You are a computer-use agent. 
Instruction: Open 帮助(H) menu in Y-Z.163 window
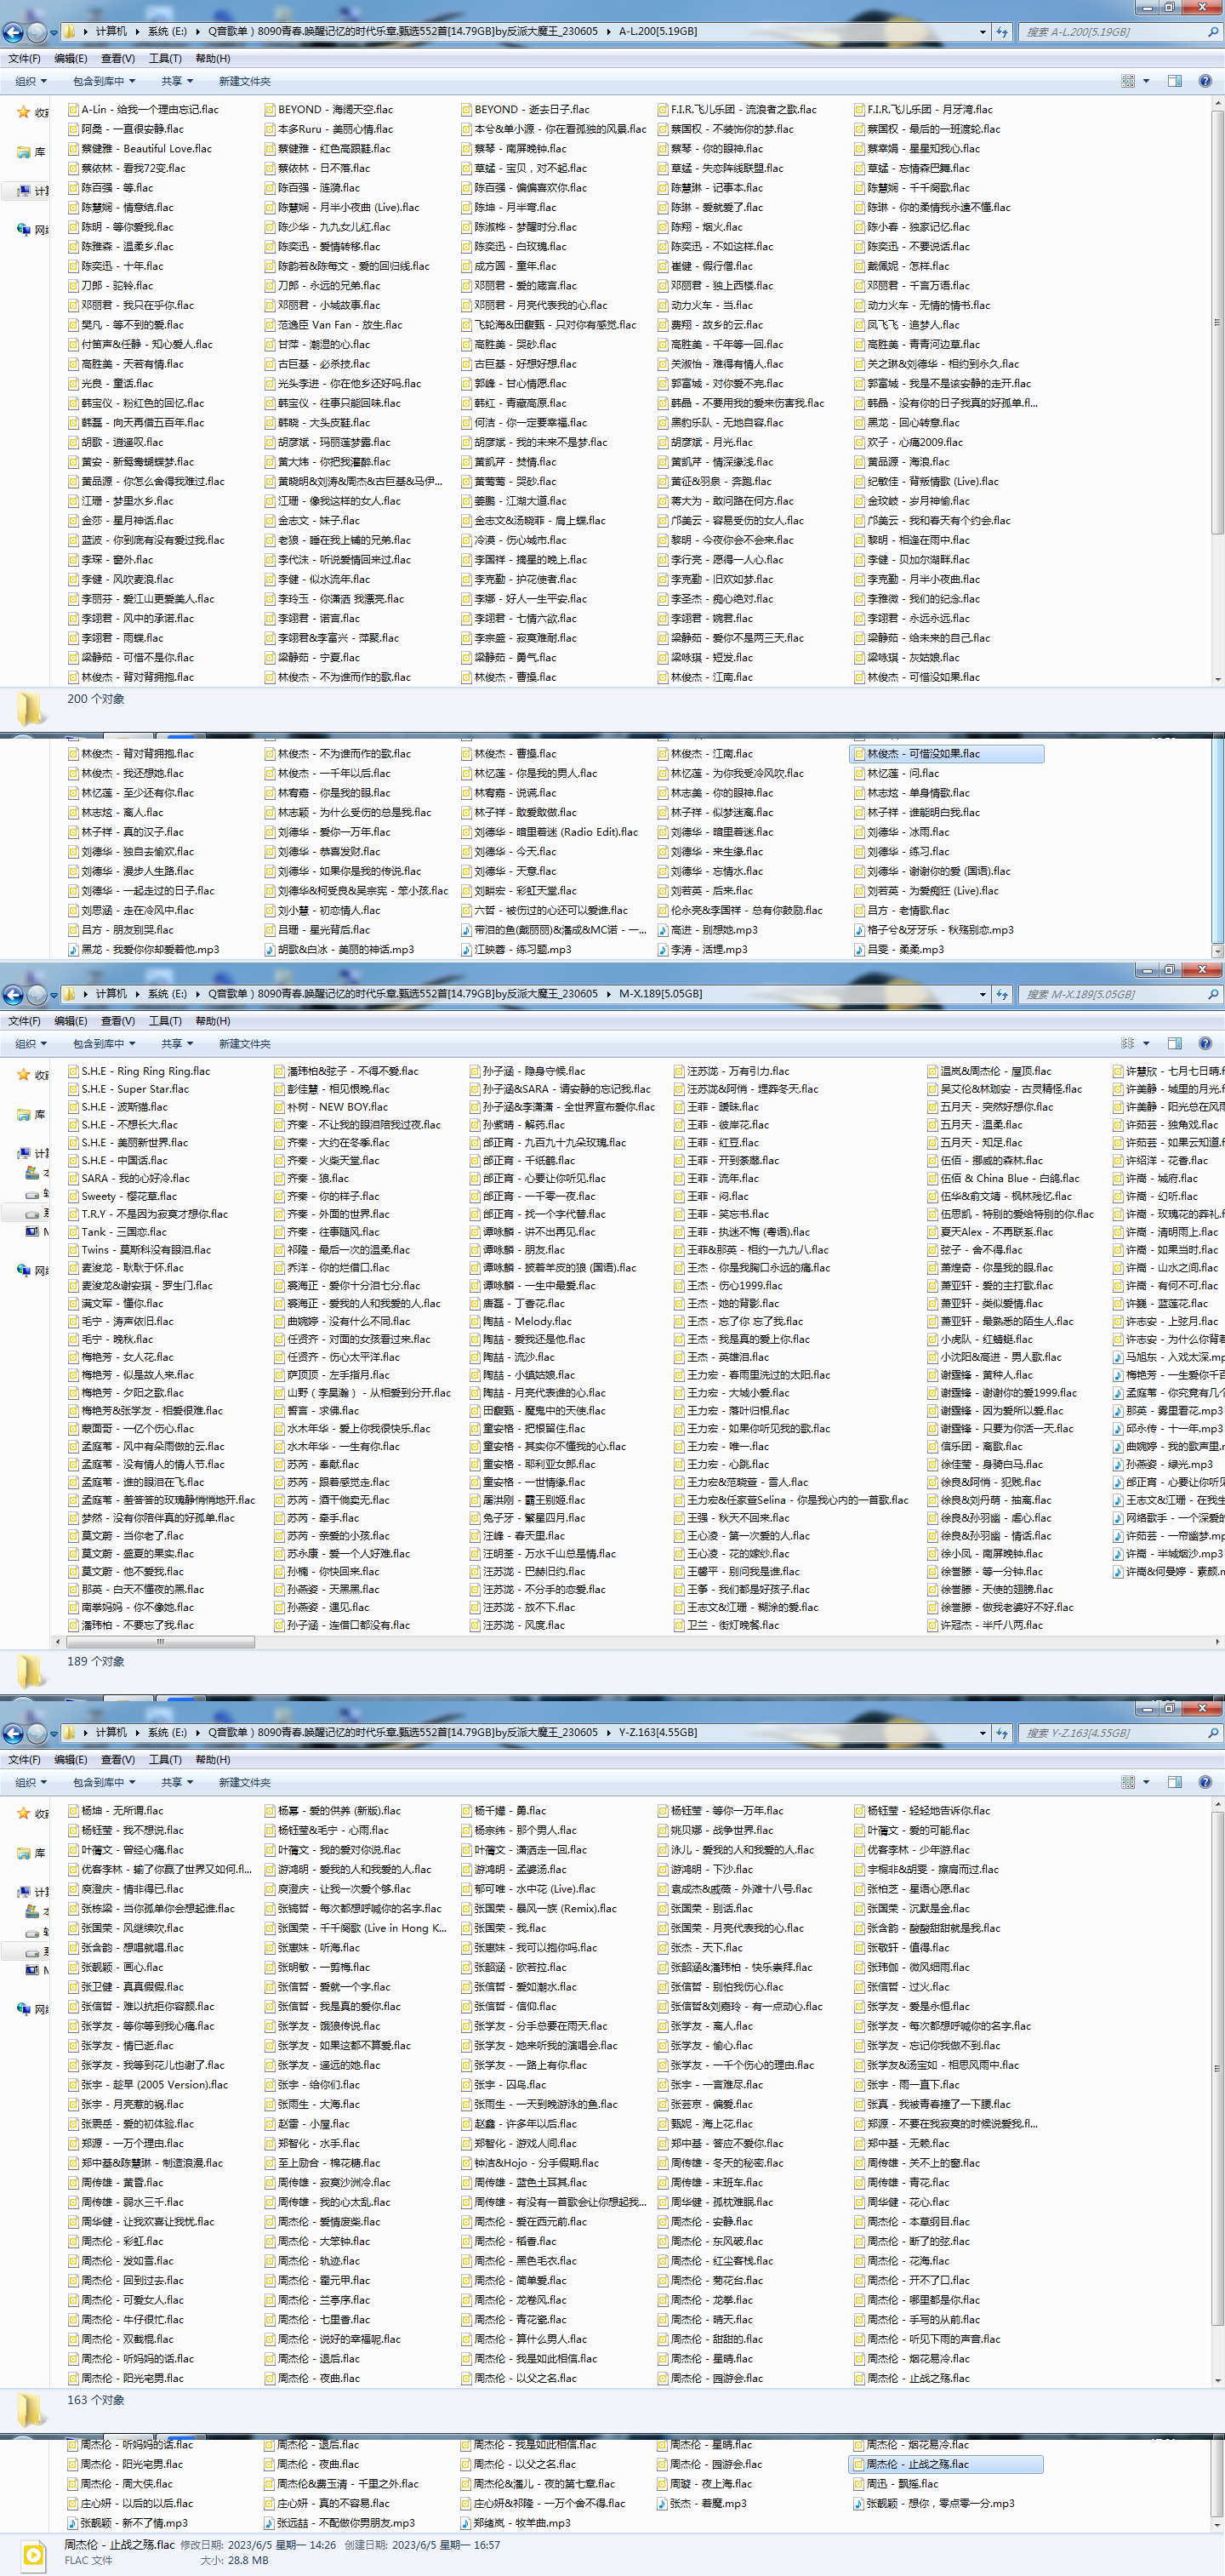point(213,1759)
